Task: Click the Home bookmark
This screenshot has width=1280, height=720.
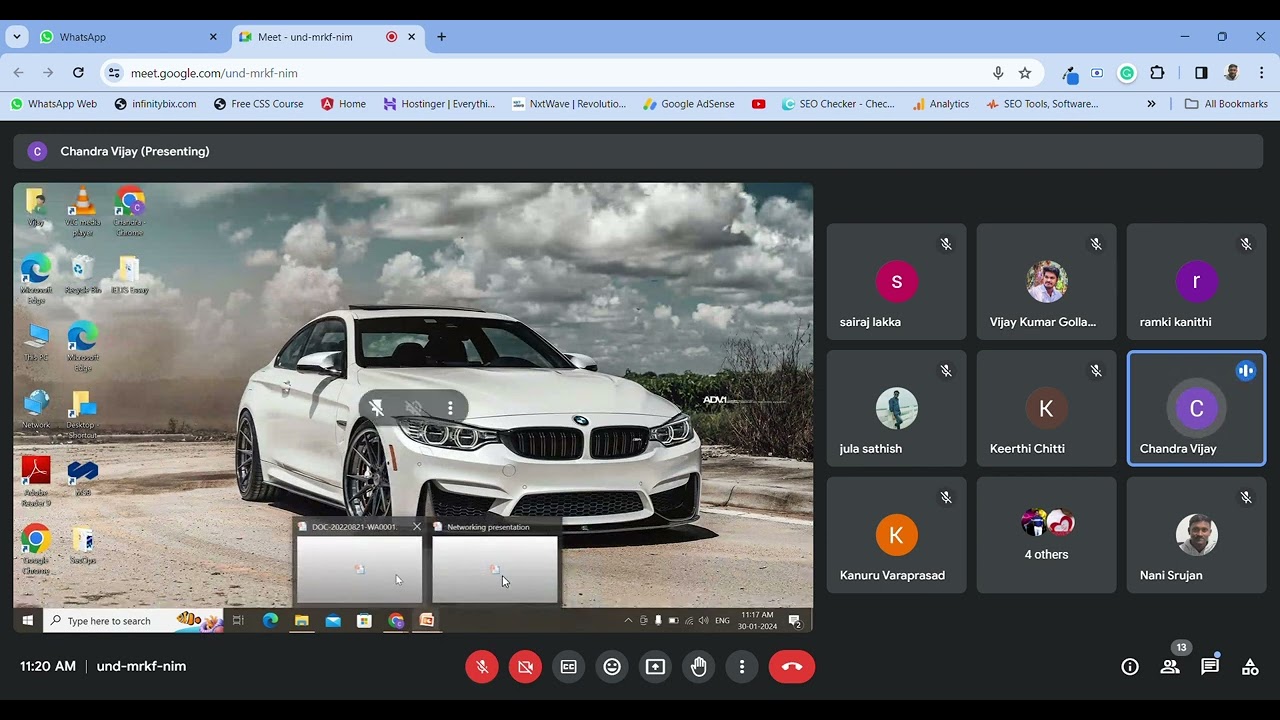Action: (x=343, y=104)
